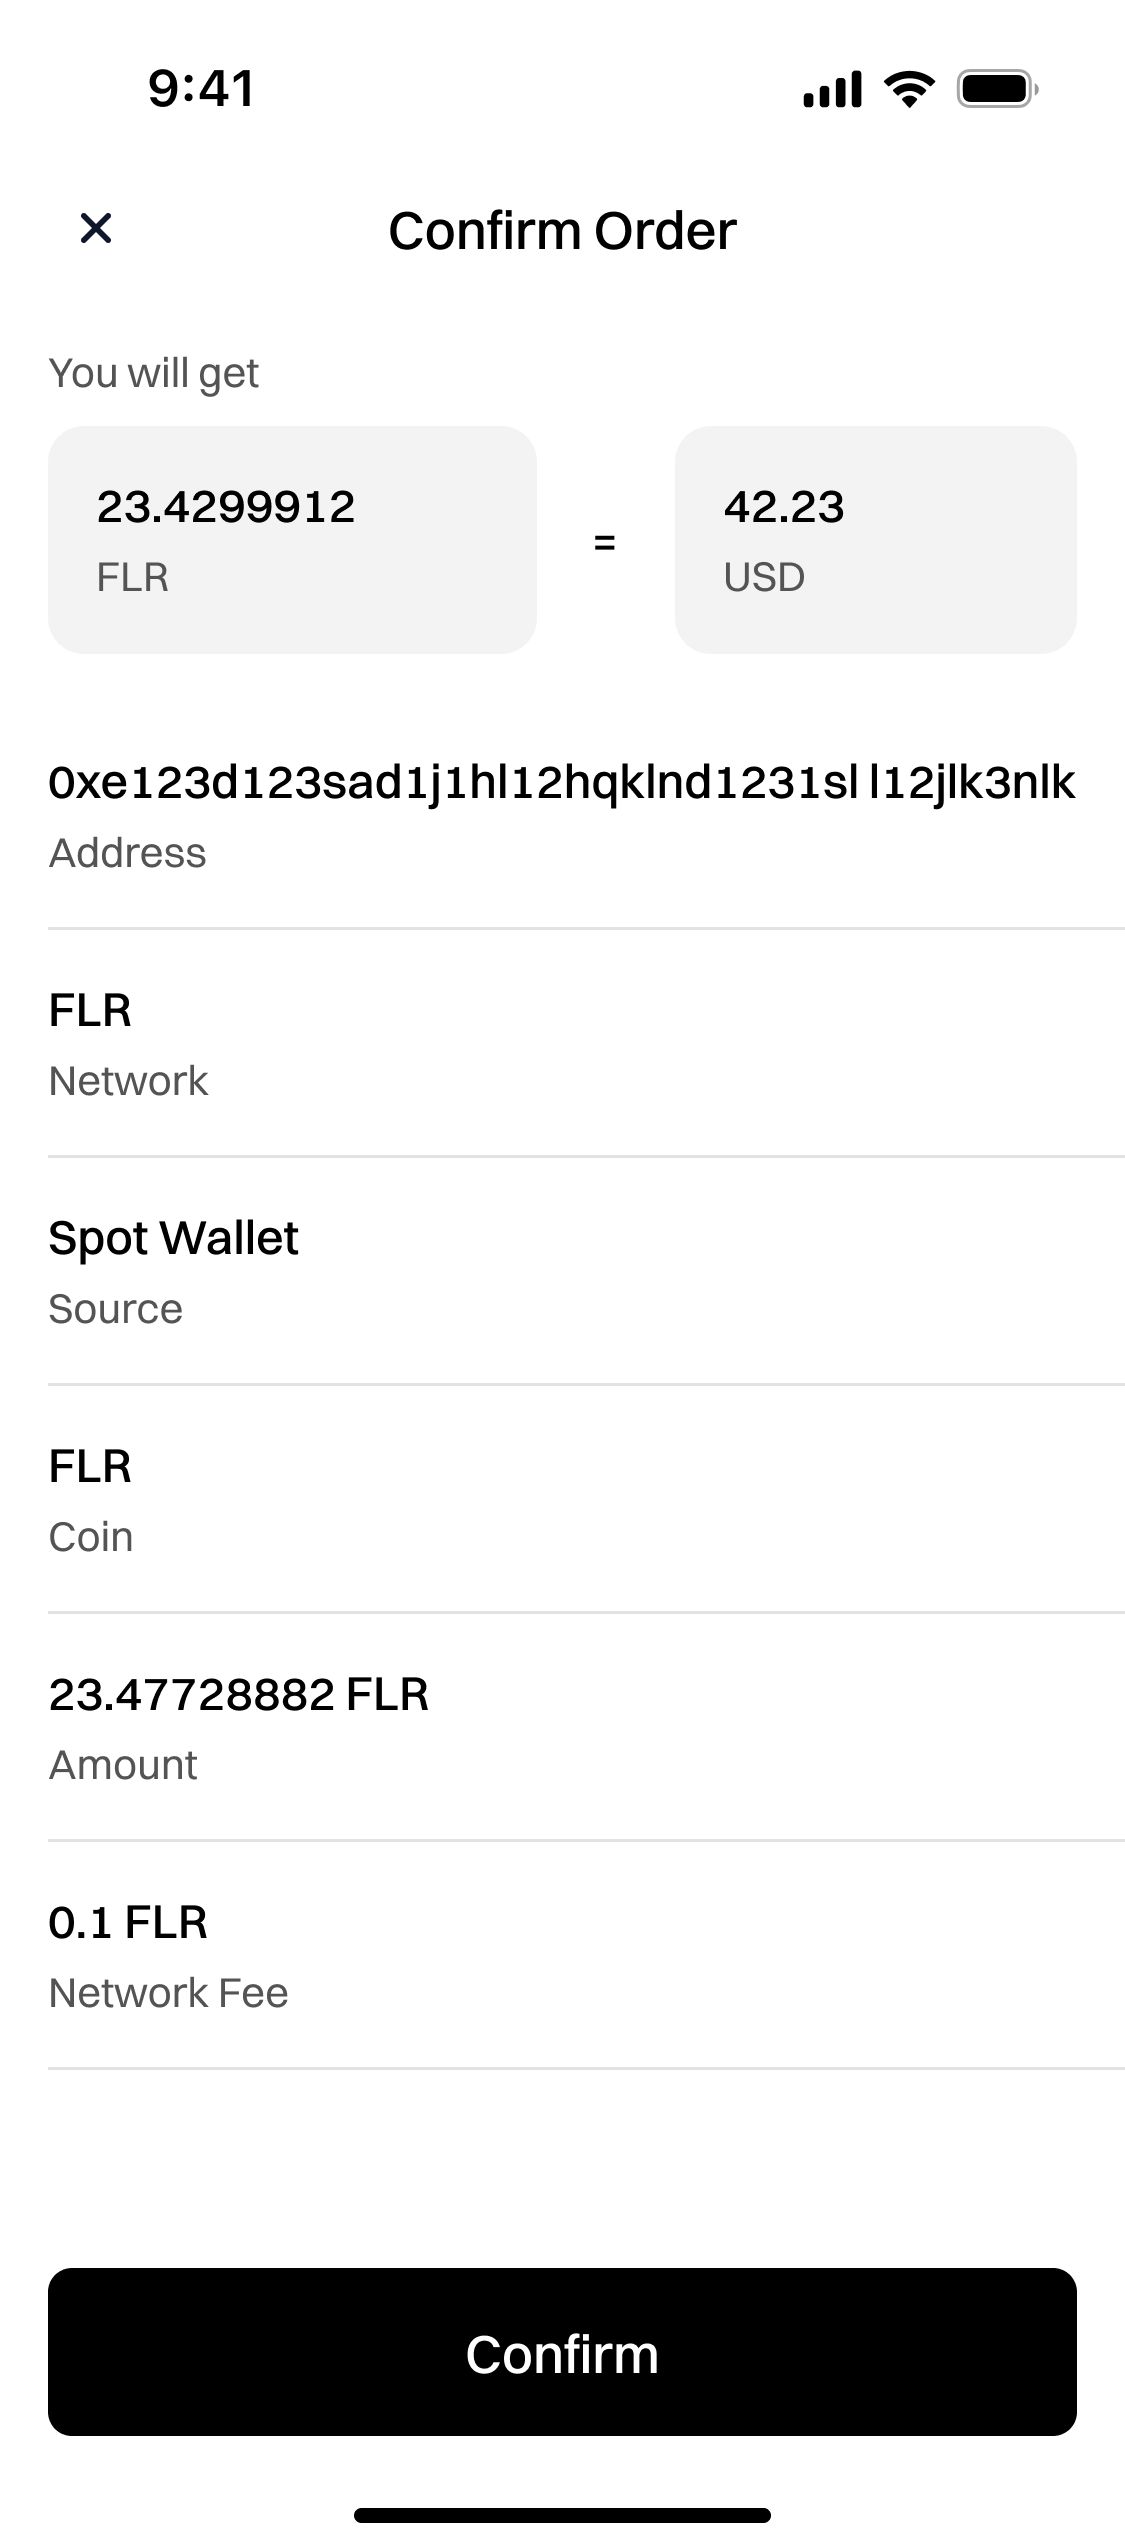1125x2547 pixels.
Task: Tap the "You will get" label
Action: 154,374
